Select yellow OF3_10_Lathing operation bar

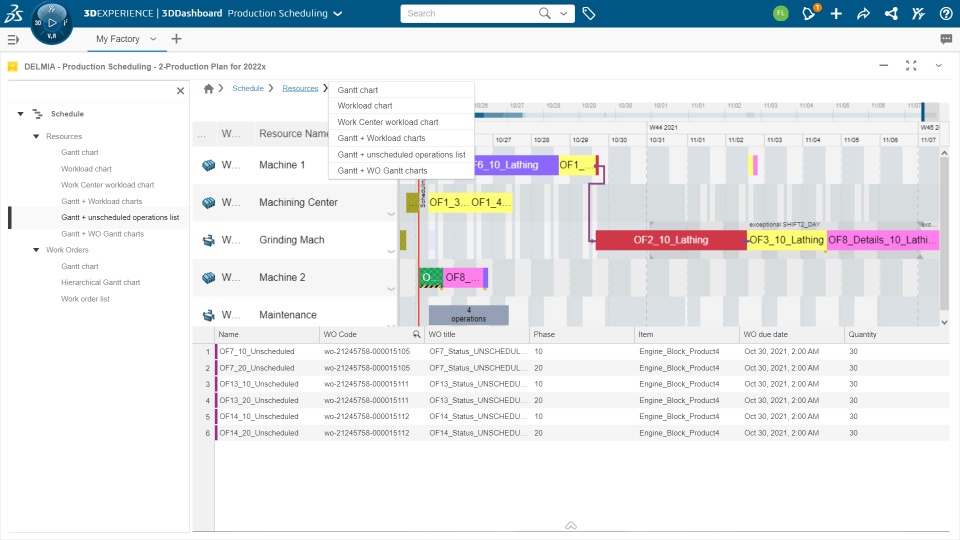pyautogui.click(x=787, y=240)
